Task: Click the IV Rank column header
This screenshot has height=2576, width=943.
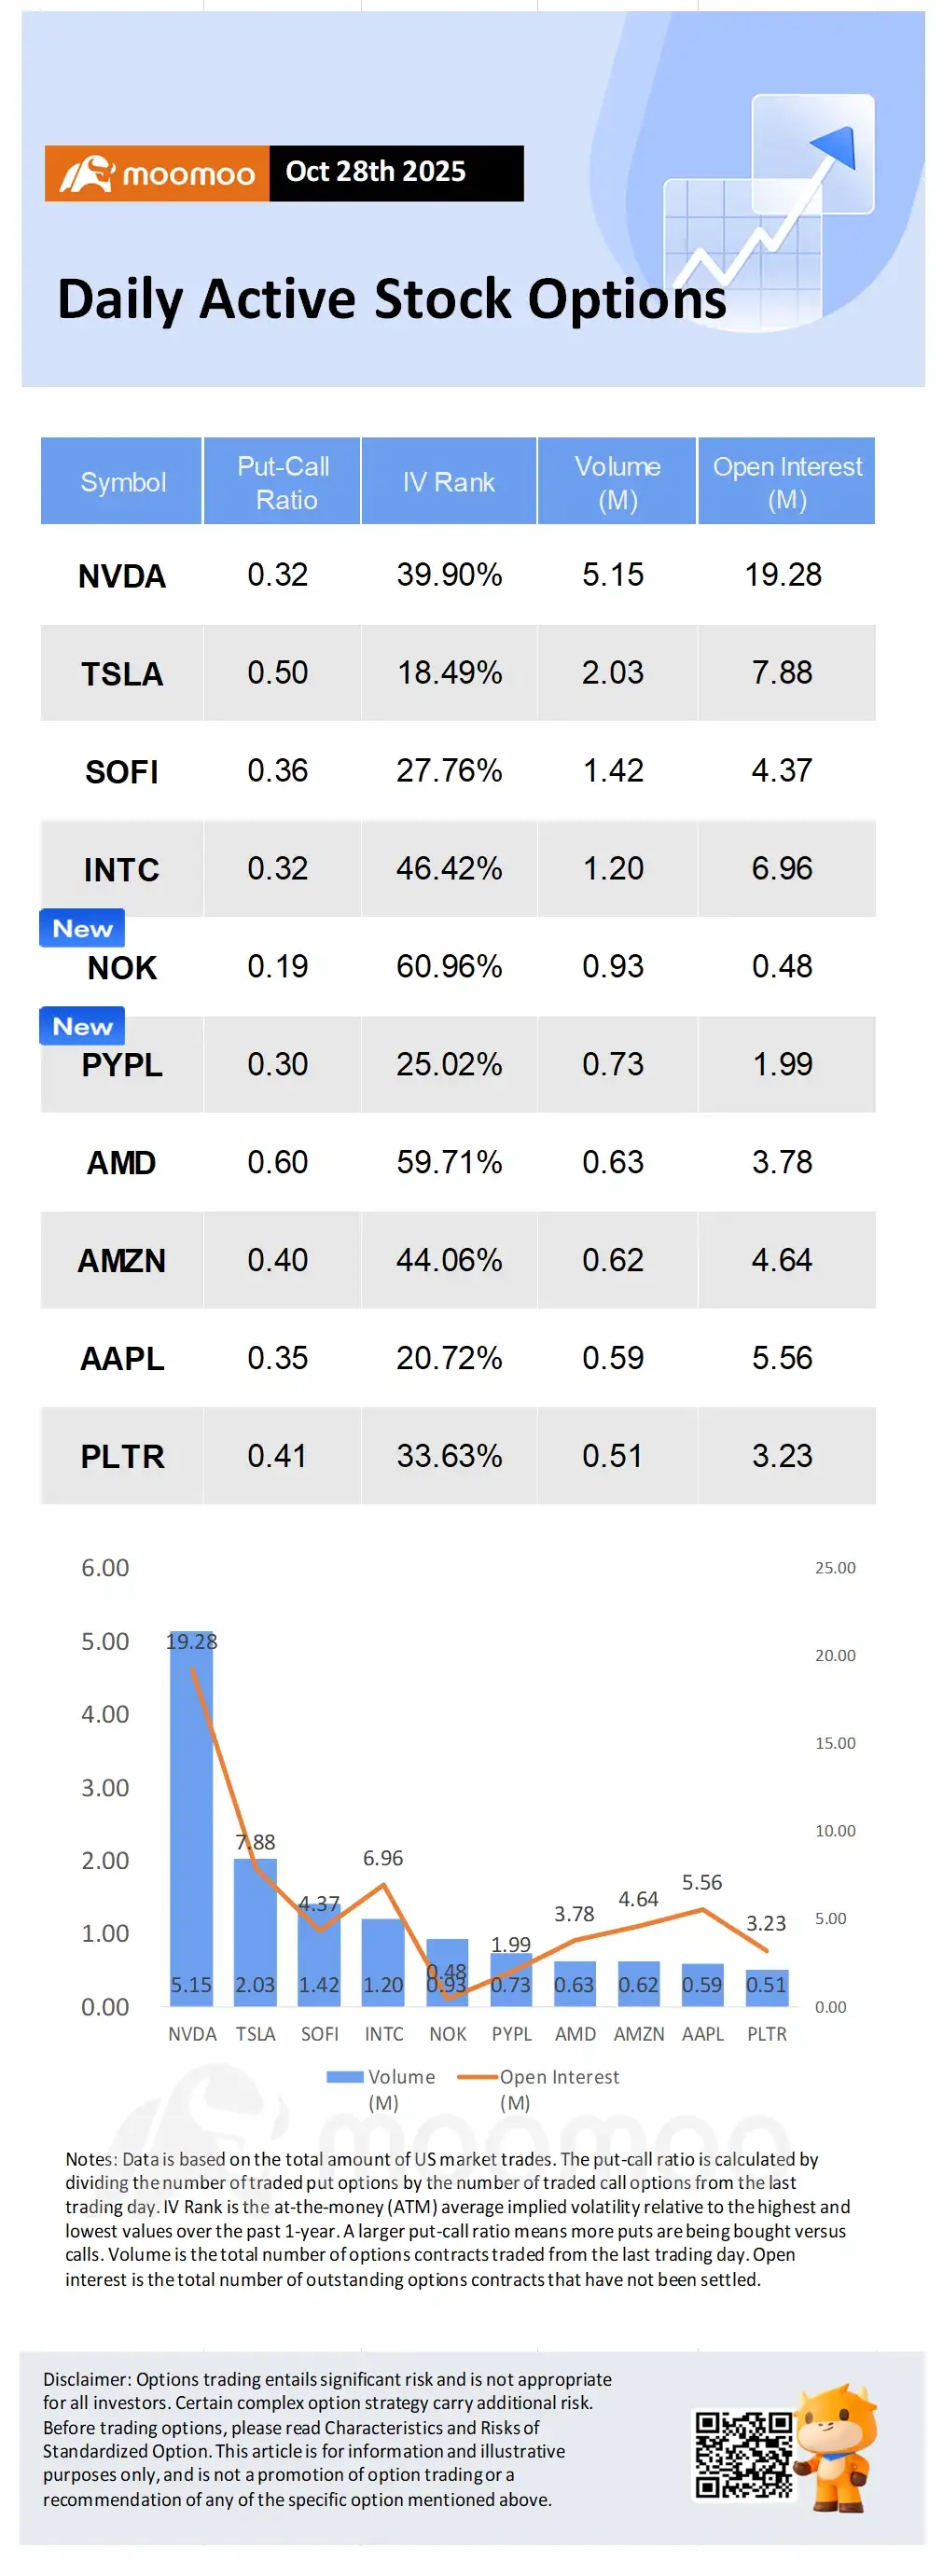Action: (x=449, y=482)
